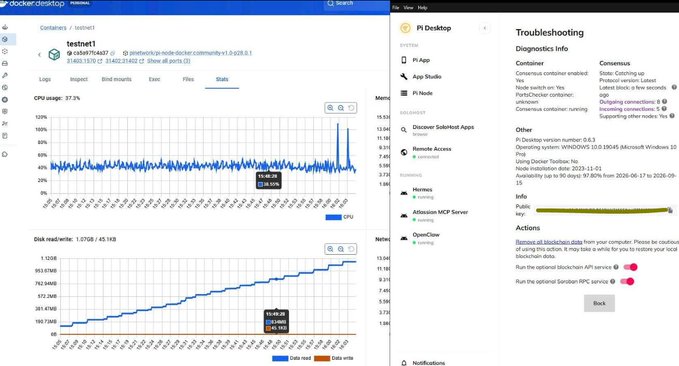
Task: Toggle the Data read series in legend
Action: click(x=291, y=358)
